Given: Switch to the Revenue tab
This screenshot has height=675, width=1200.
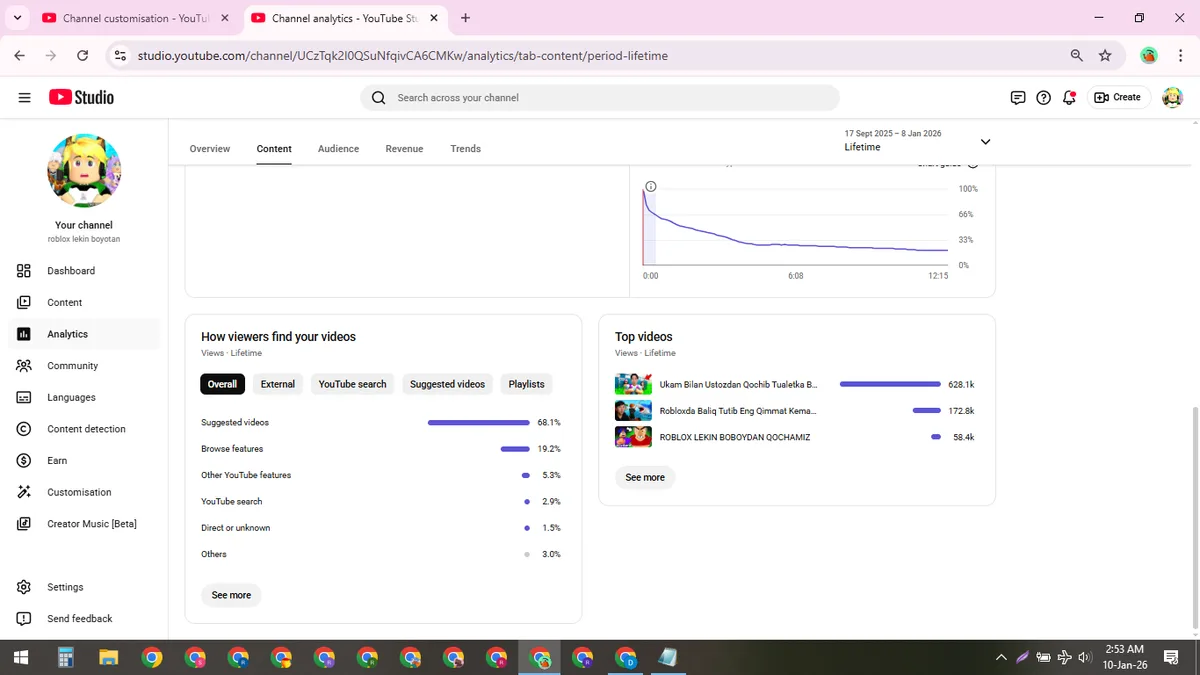Looking at the screenshot, I should coord(404,149).
